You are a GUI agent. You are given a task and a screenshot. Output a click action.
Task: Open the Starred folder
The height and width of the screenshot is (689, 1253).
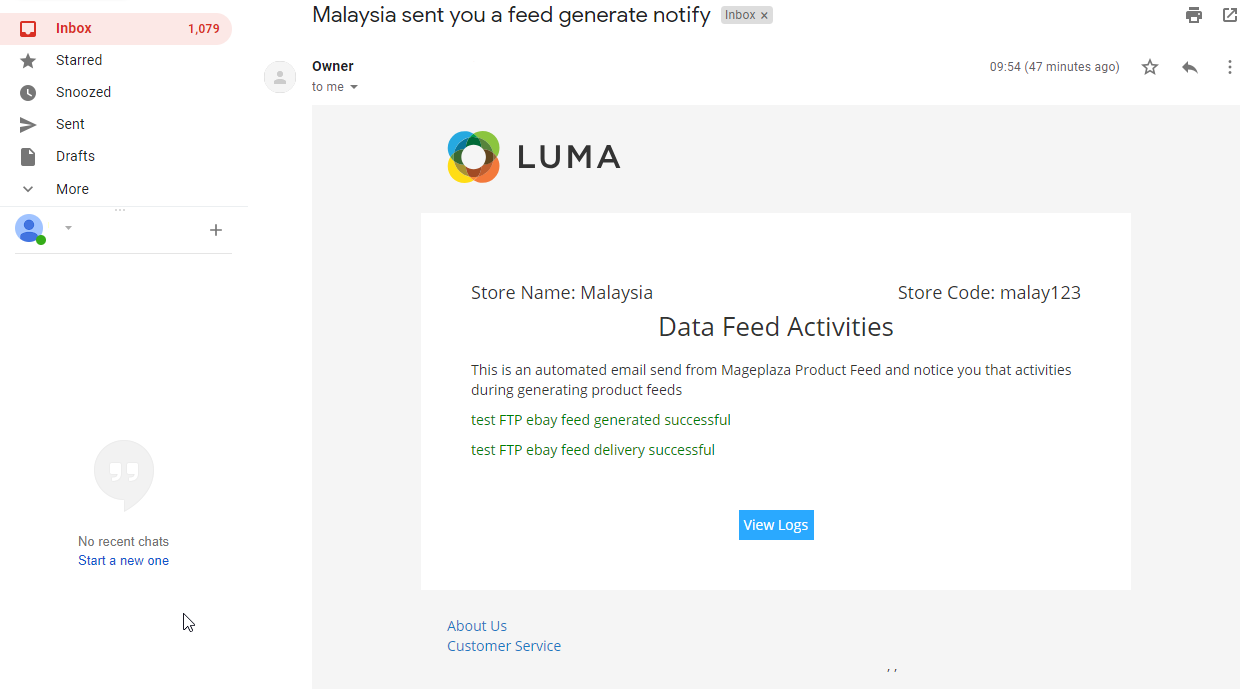pos(79,60)
